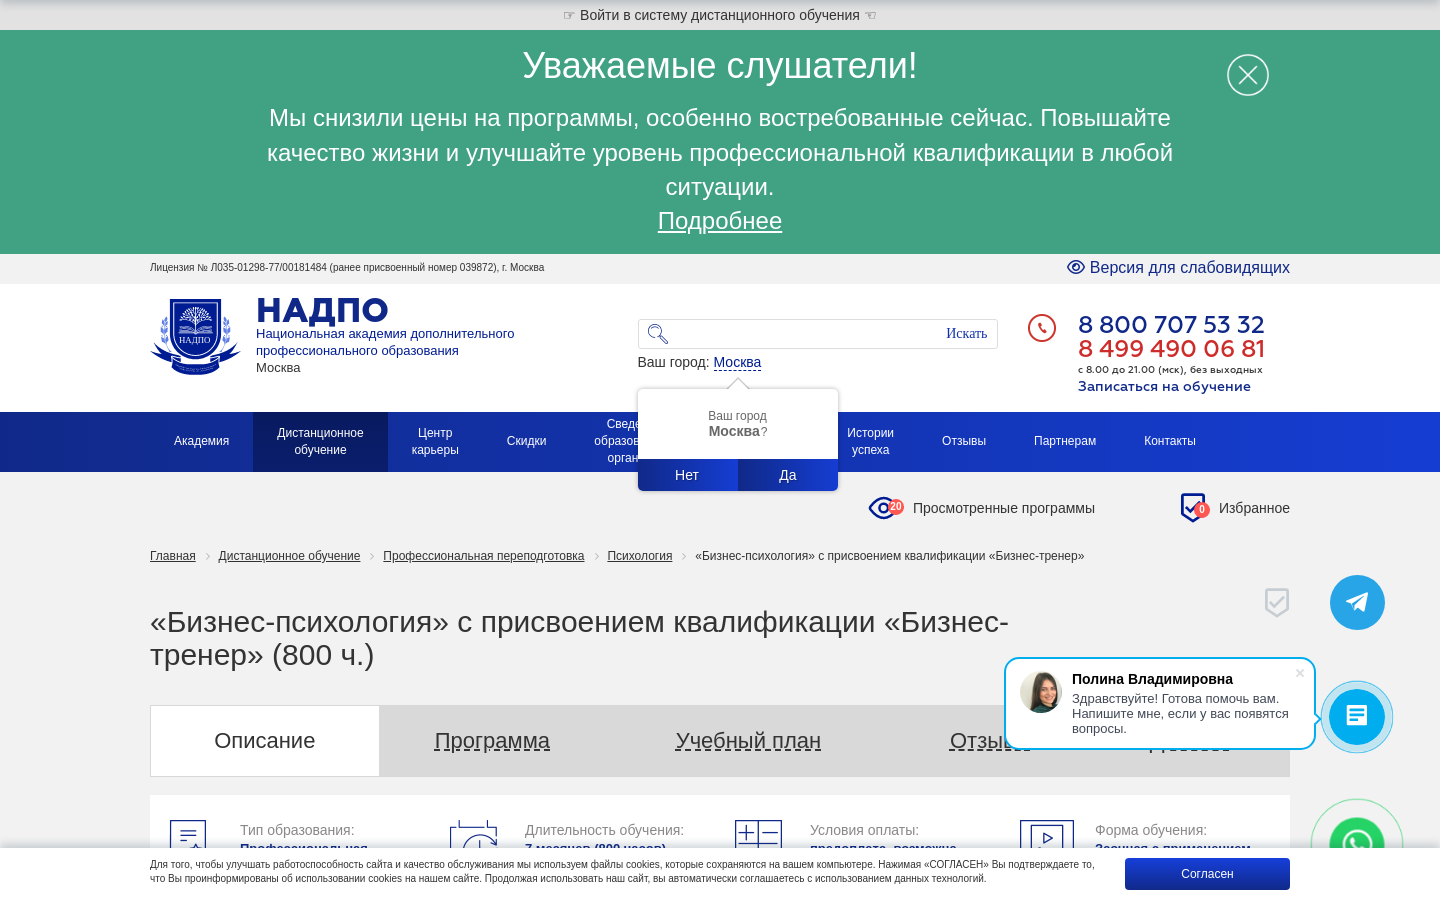Switch to the Учебный план tab

point(748,741)
